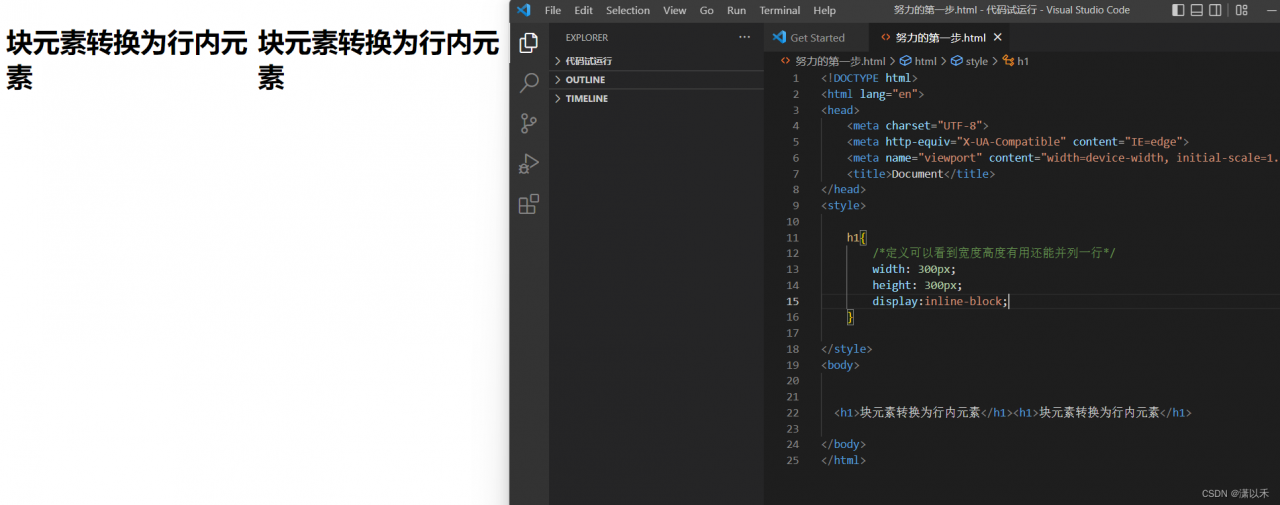
Task: Expand the 代码试运行 folder section
Action: pos(656,61)
